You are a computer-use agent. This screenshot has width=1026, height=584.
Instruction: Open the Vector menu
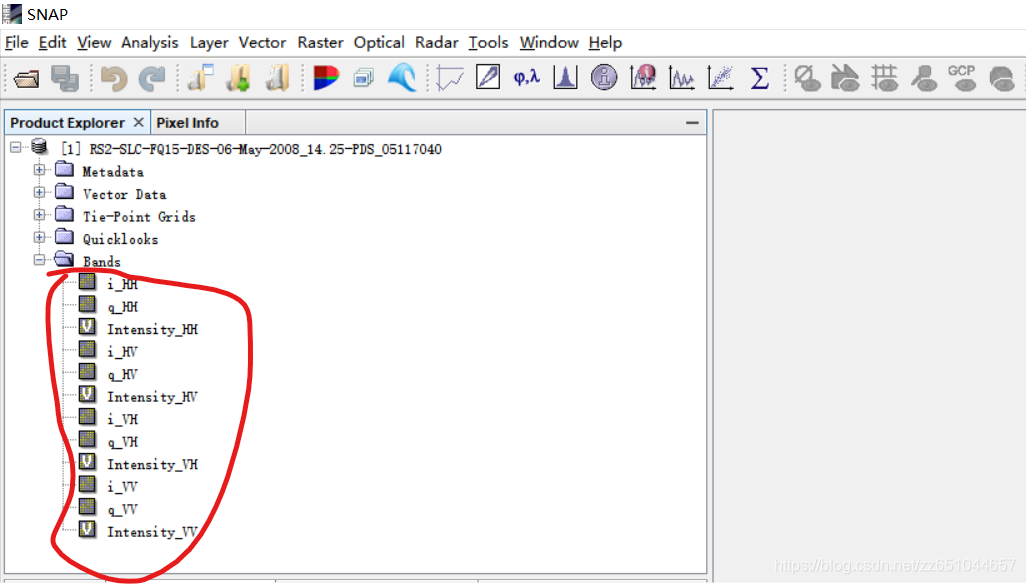(x=262, y=43)
